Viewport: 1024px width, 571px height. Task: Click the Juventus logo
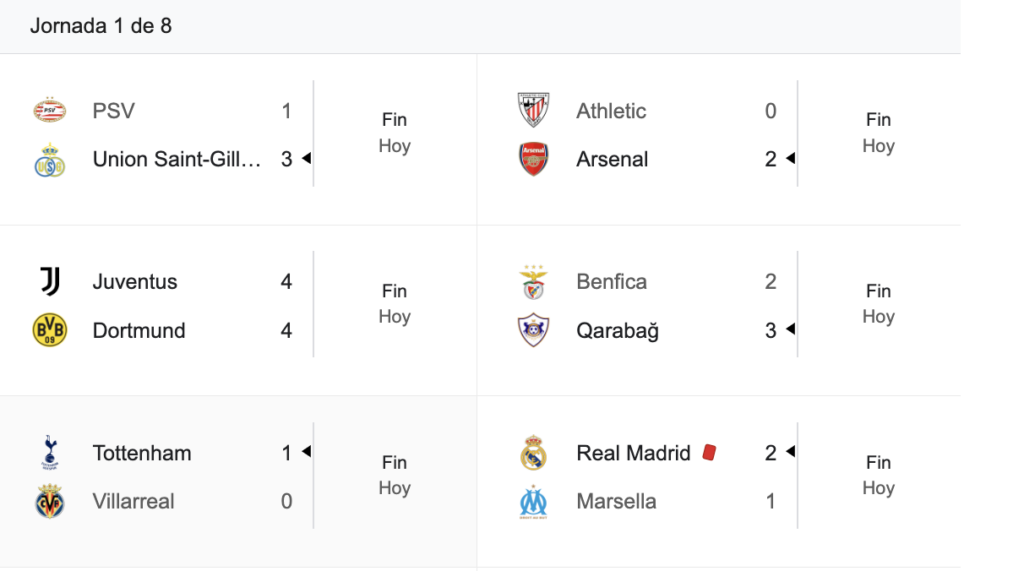point(49,282)
